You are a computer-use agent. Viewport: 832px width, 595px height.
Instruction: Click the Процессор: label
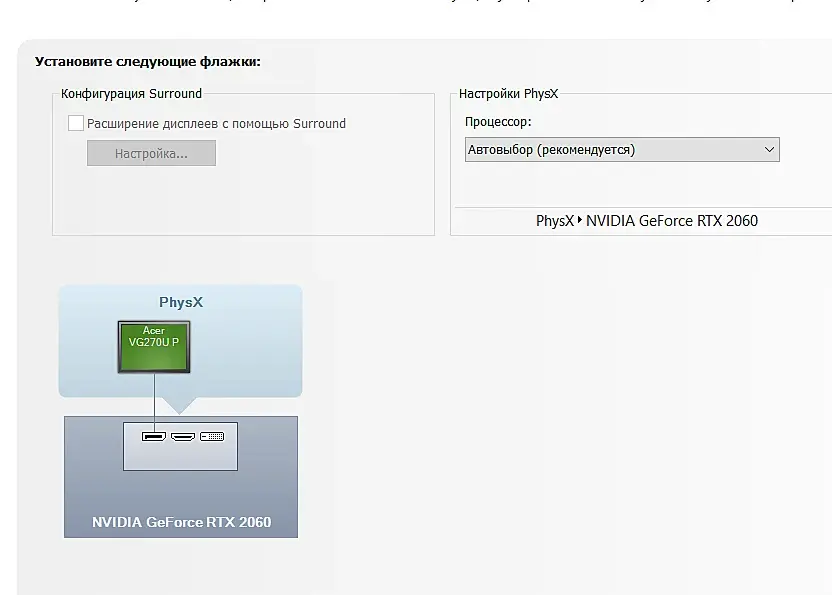click(x=498, y=122)
